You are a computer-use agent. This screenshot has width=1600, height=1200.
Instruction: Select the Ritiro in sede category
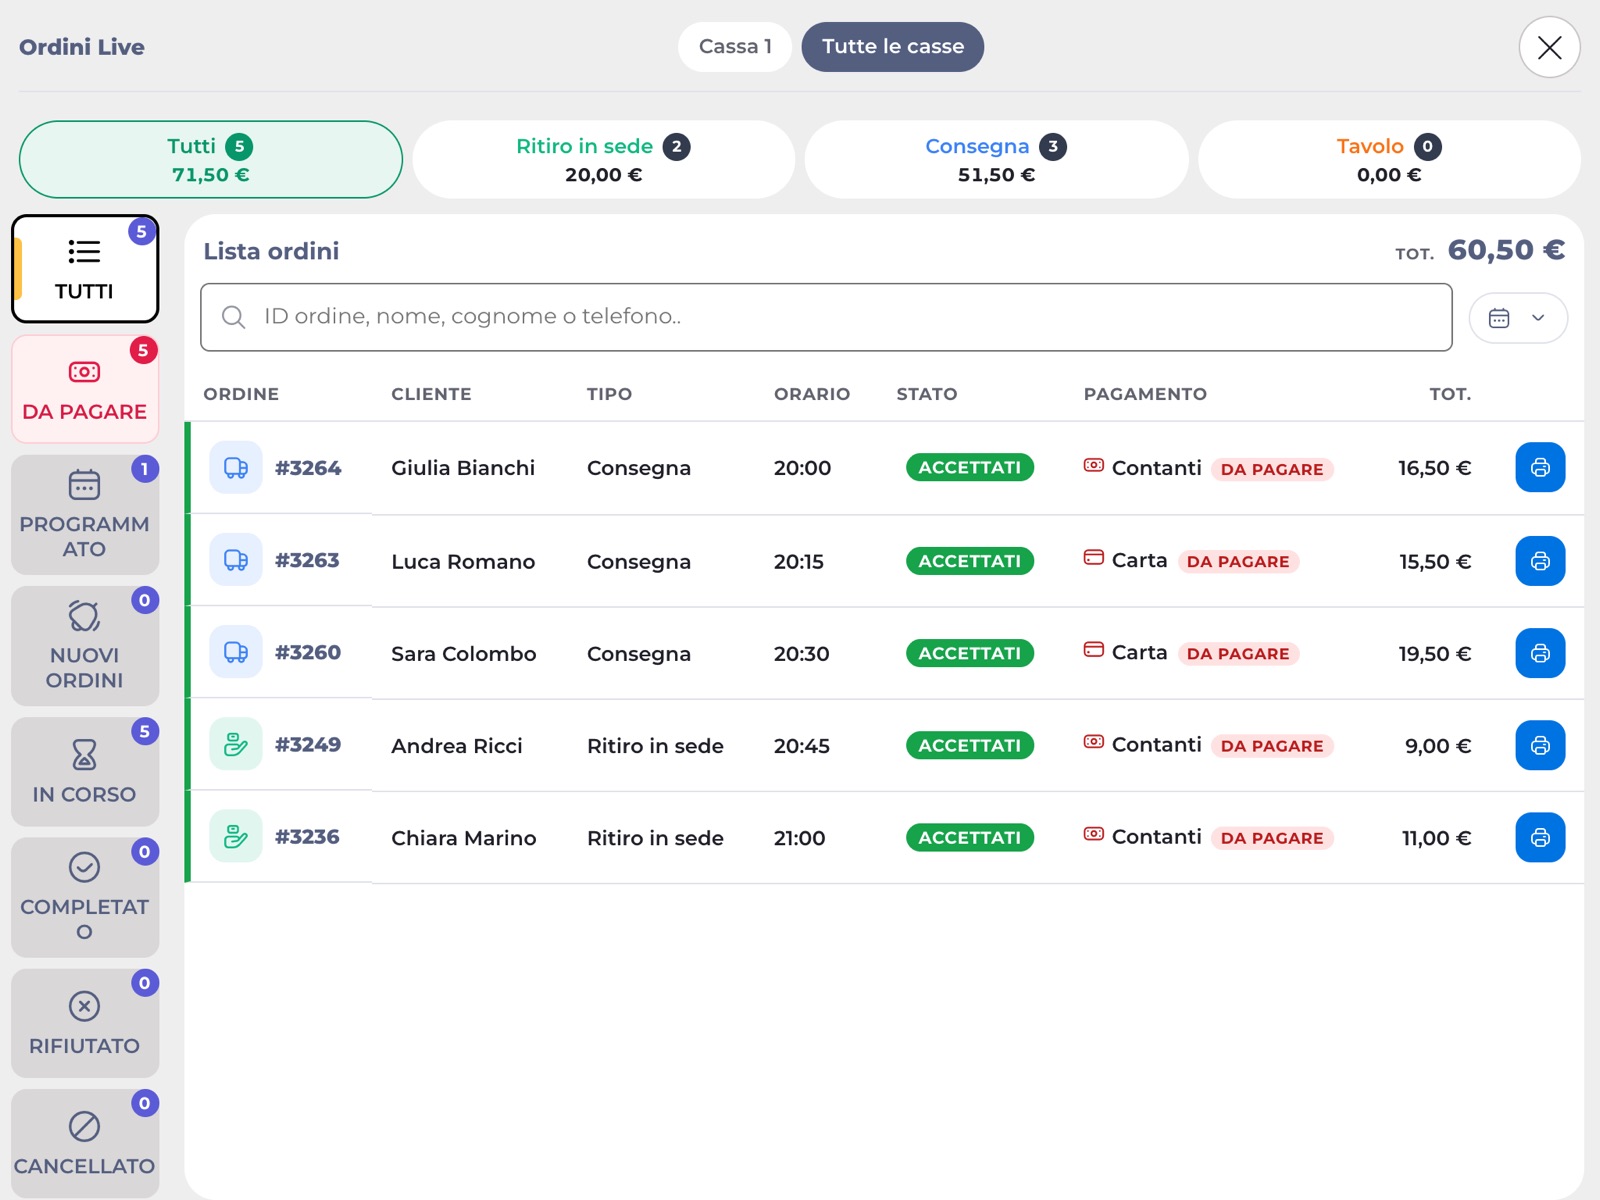(x=604, y=160)
